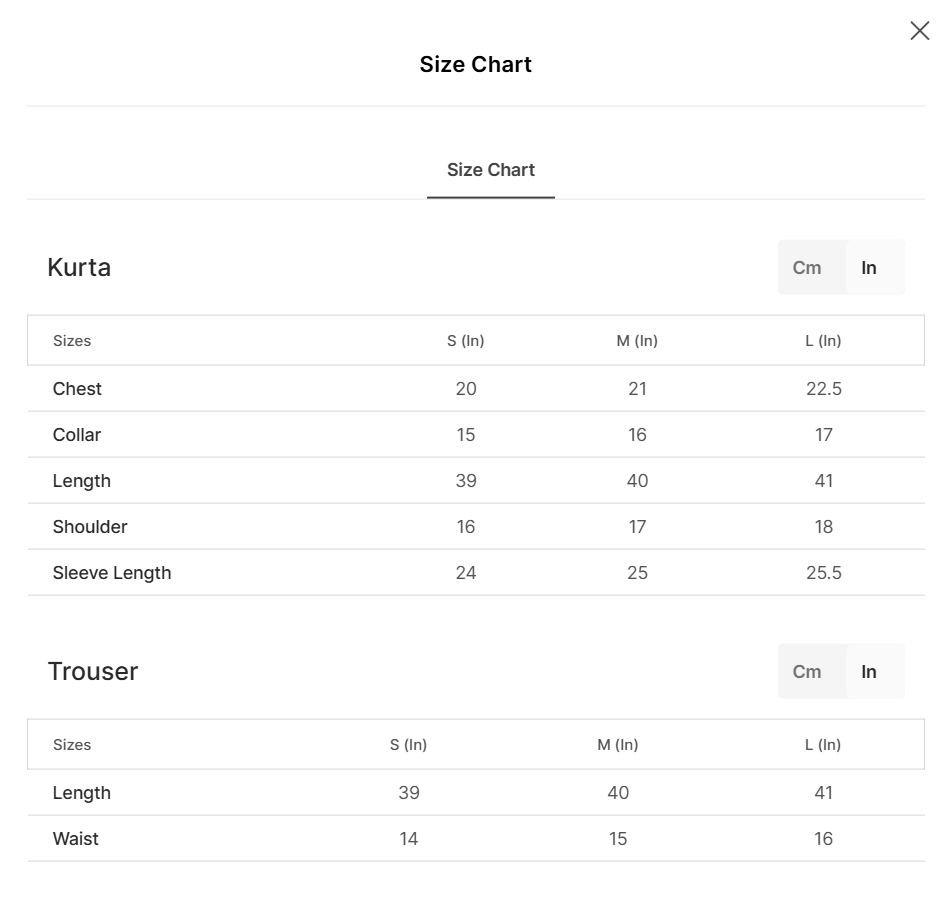
Task: Click the Waist S value 14
Action: (x=409, y=839)
